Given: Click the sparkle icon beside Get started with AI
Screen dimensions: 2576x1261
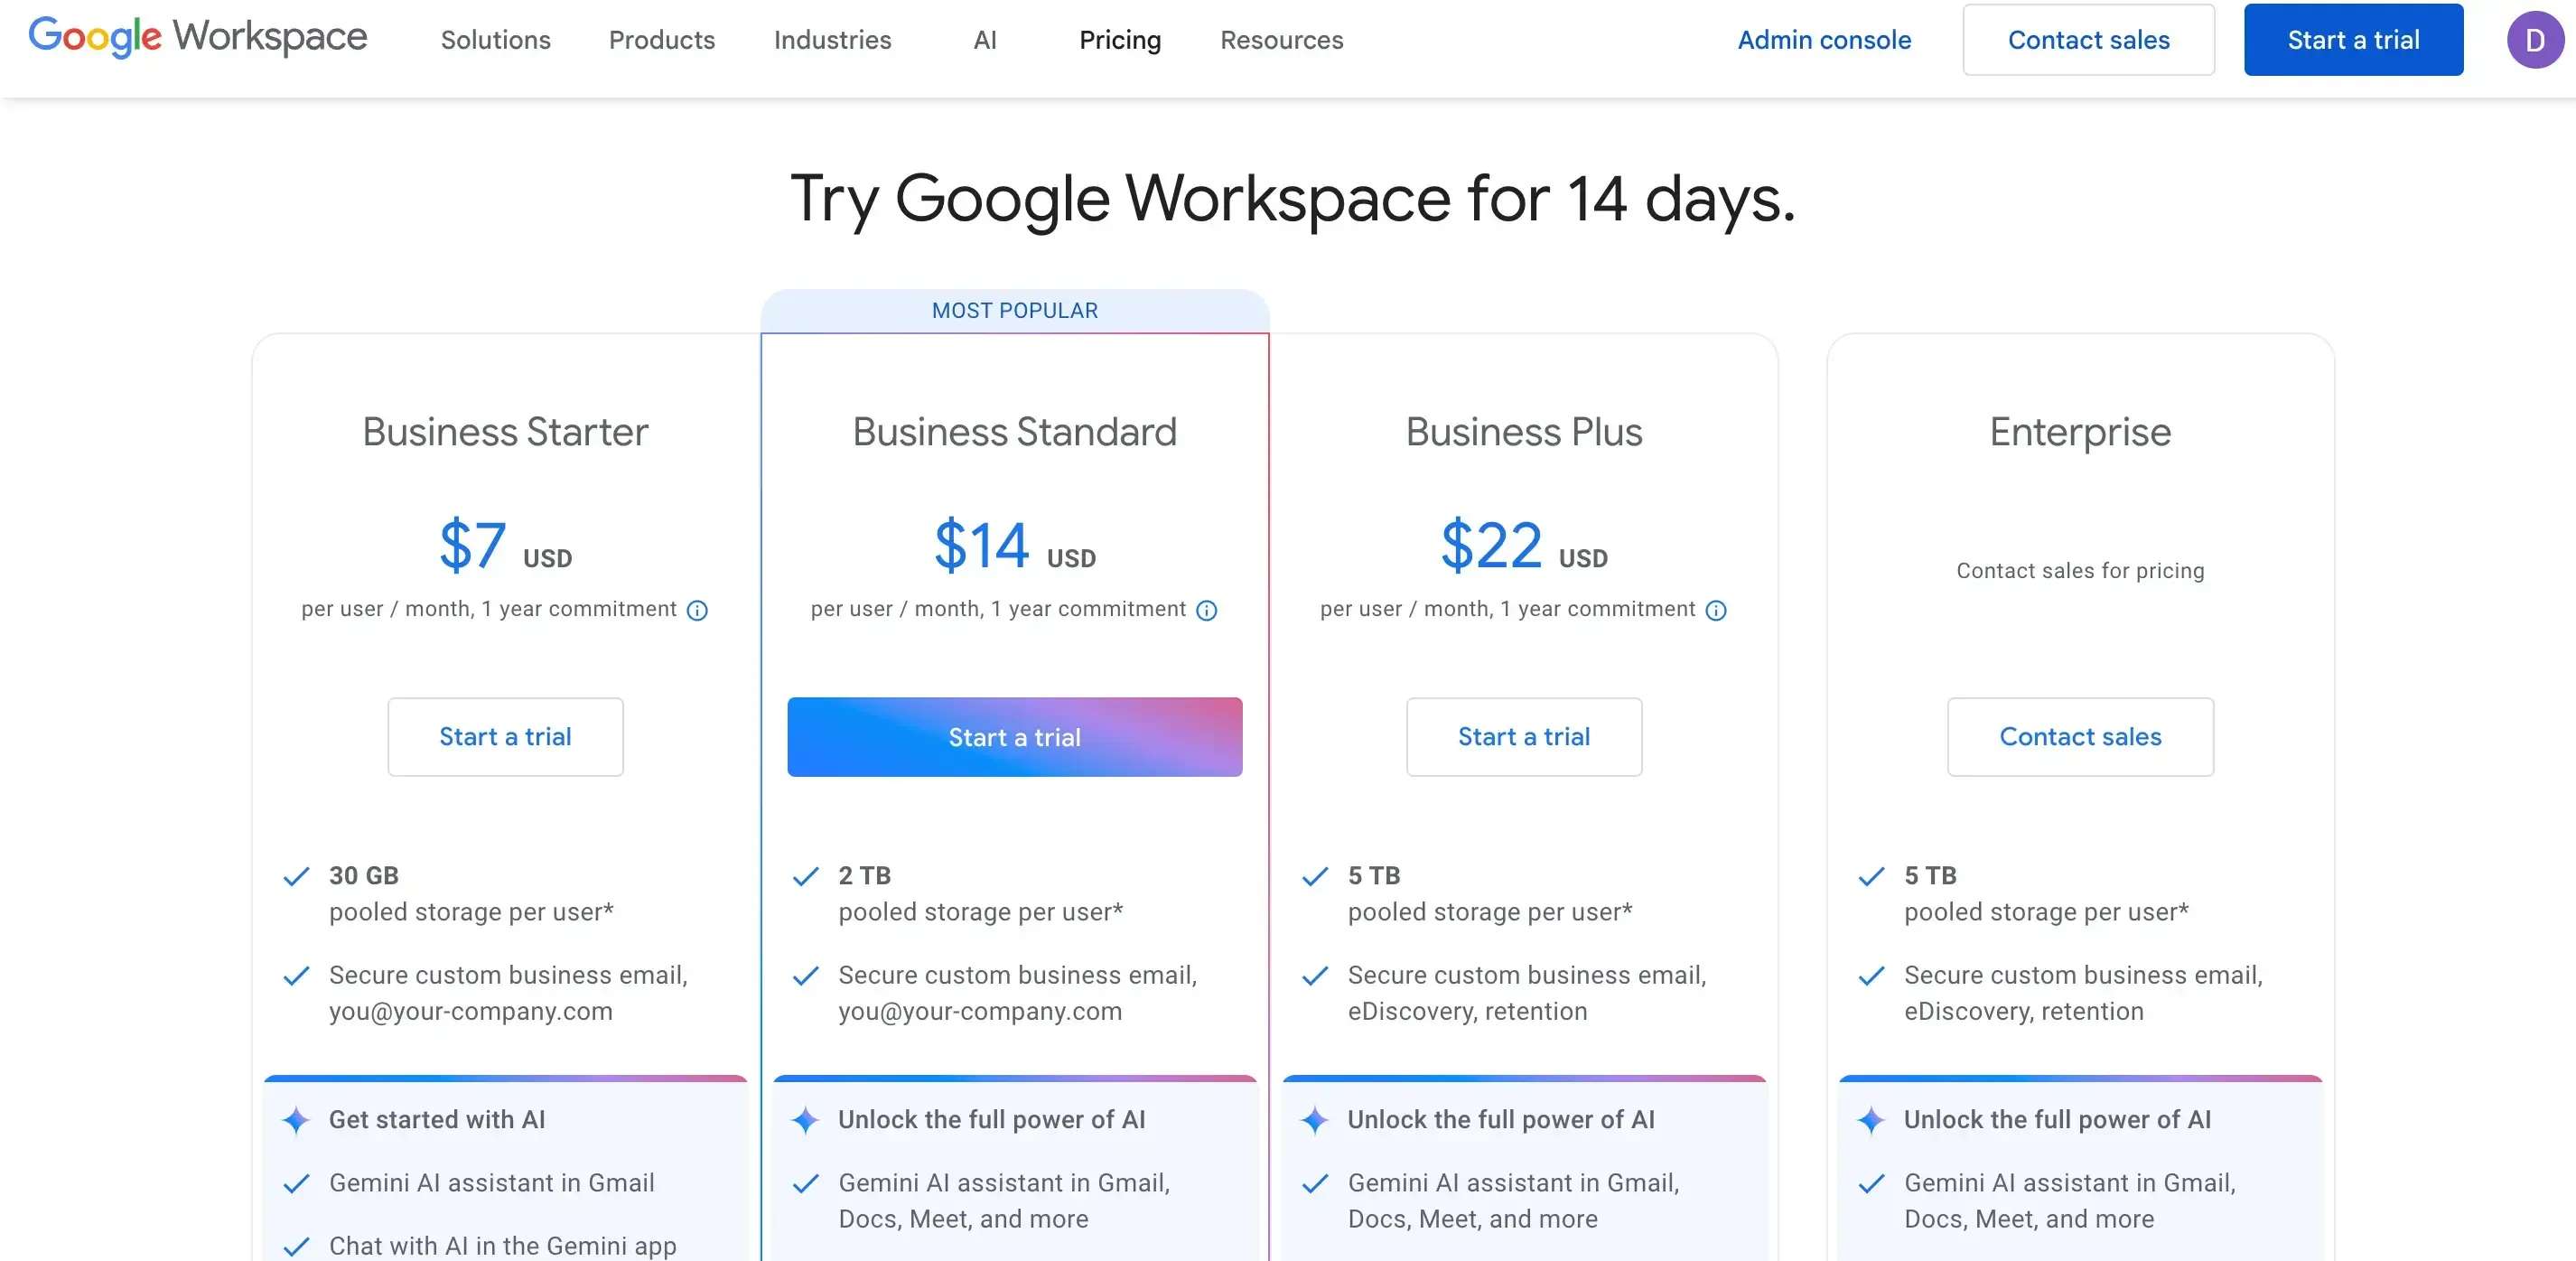Looking at the screenshot, I should tap(296, 1120).
